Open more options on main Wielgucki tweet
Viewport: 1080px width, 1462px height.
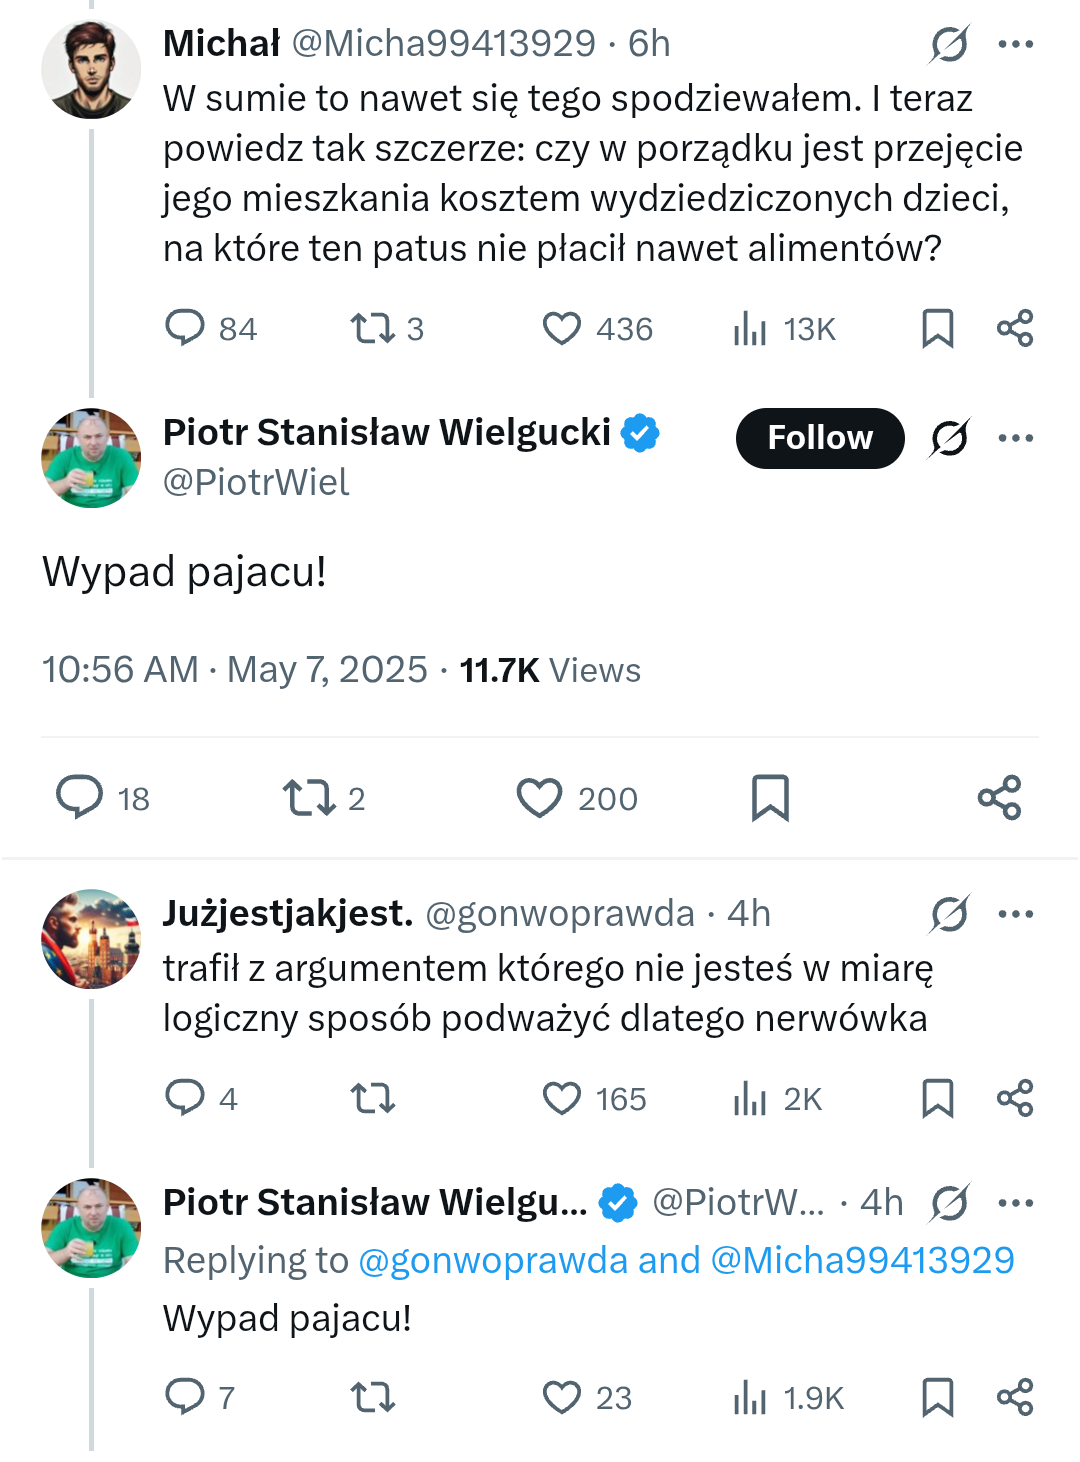(1015, 438)
